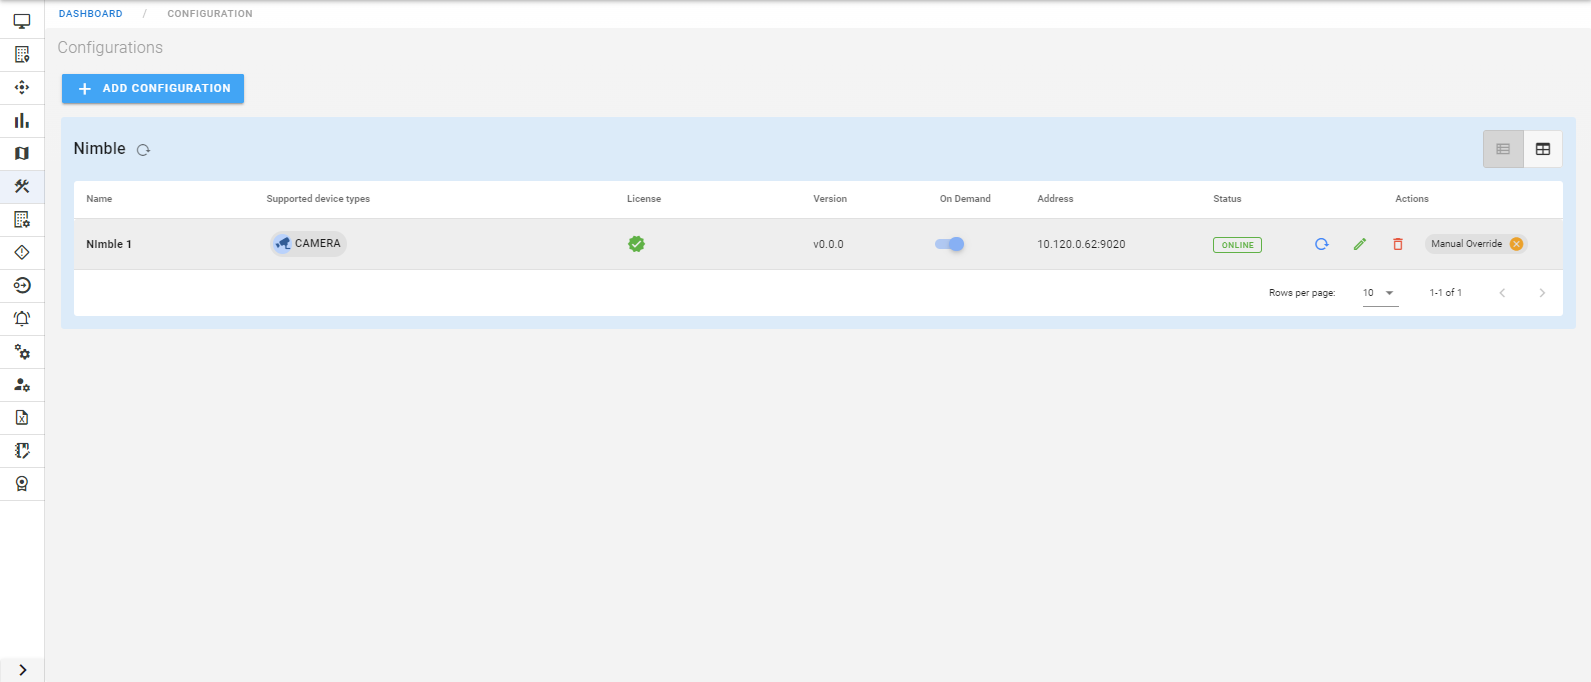The image size is (1591, 682).
Task: Edit Nimble 1 with the pencil icon
Action: click(1359, 244)
